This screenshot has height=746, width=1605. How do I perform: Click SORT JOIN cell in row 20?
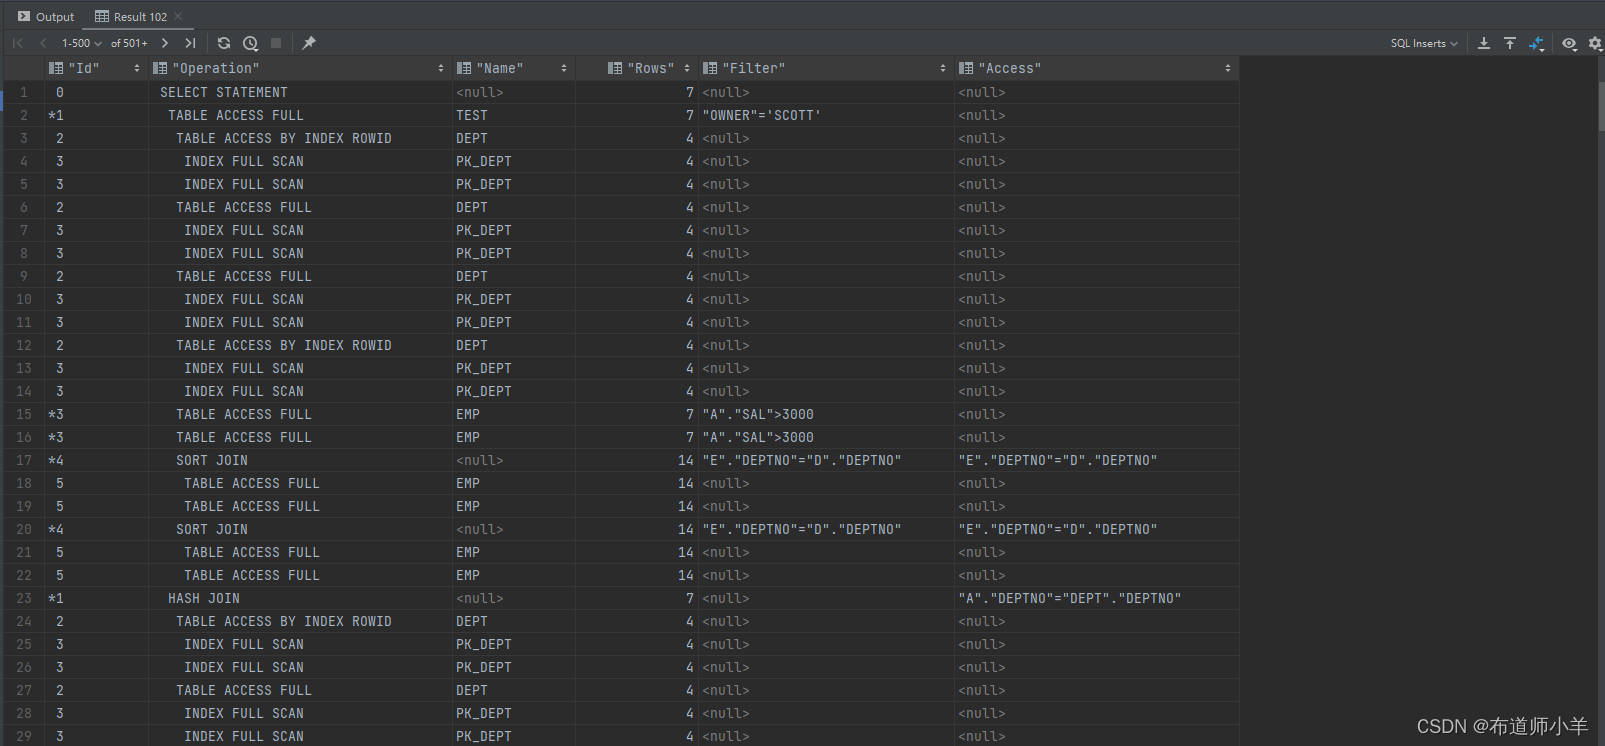click(300, 529)
